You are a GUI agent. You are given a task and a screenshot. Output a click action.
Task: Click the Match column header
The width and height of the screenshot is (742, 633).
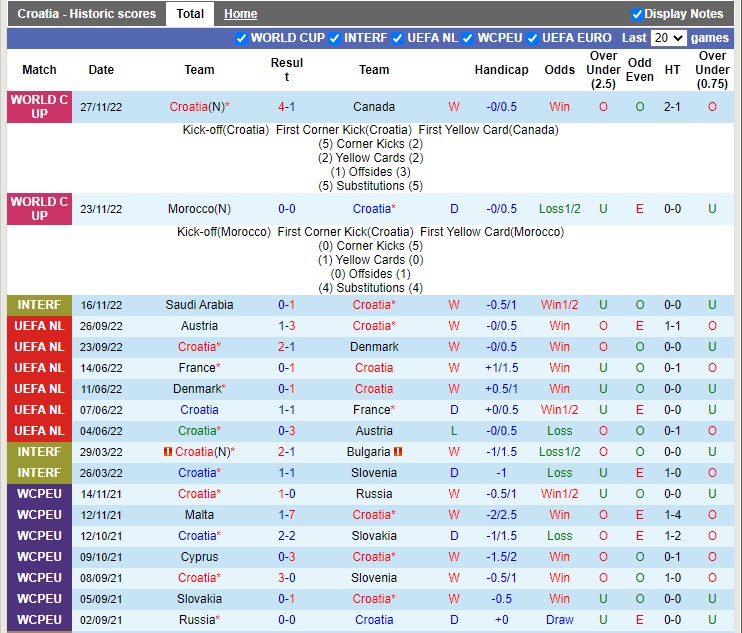(x=39, y=70)
